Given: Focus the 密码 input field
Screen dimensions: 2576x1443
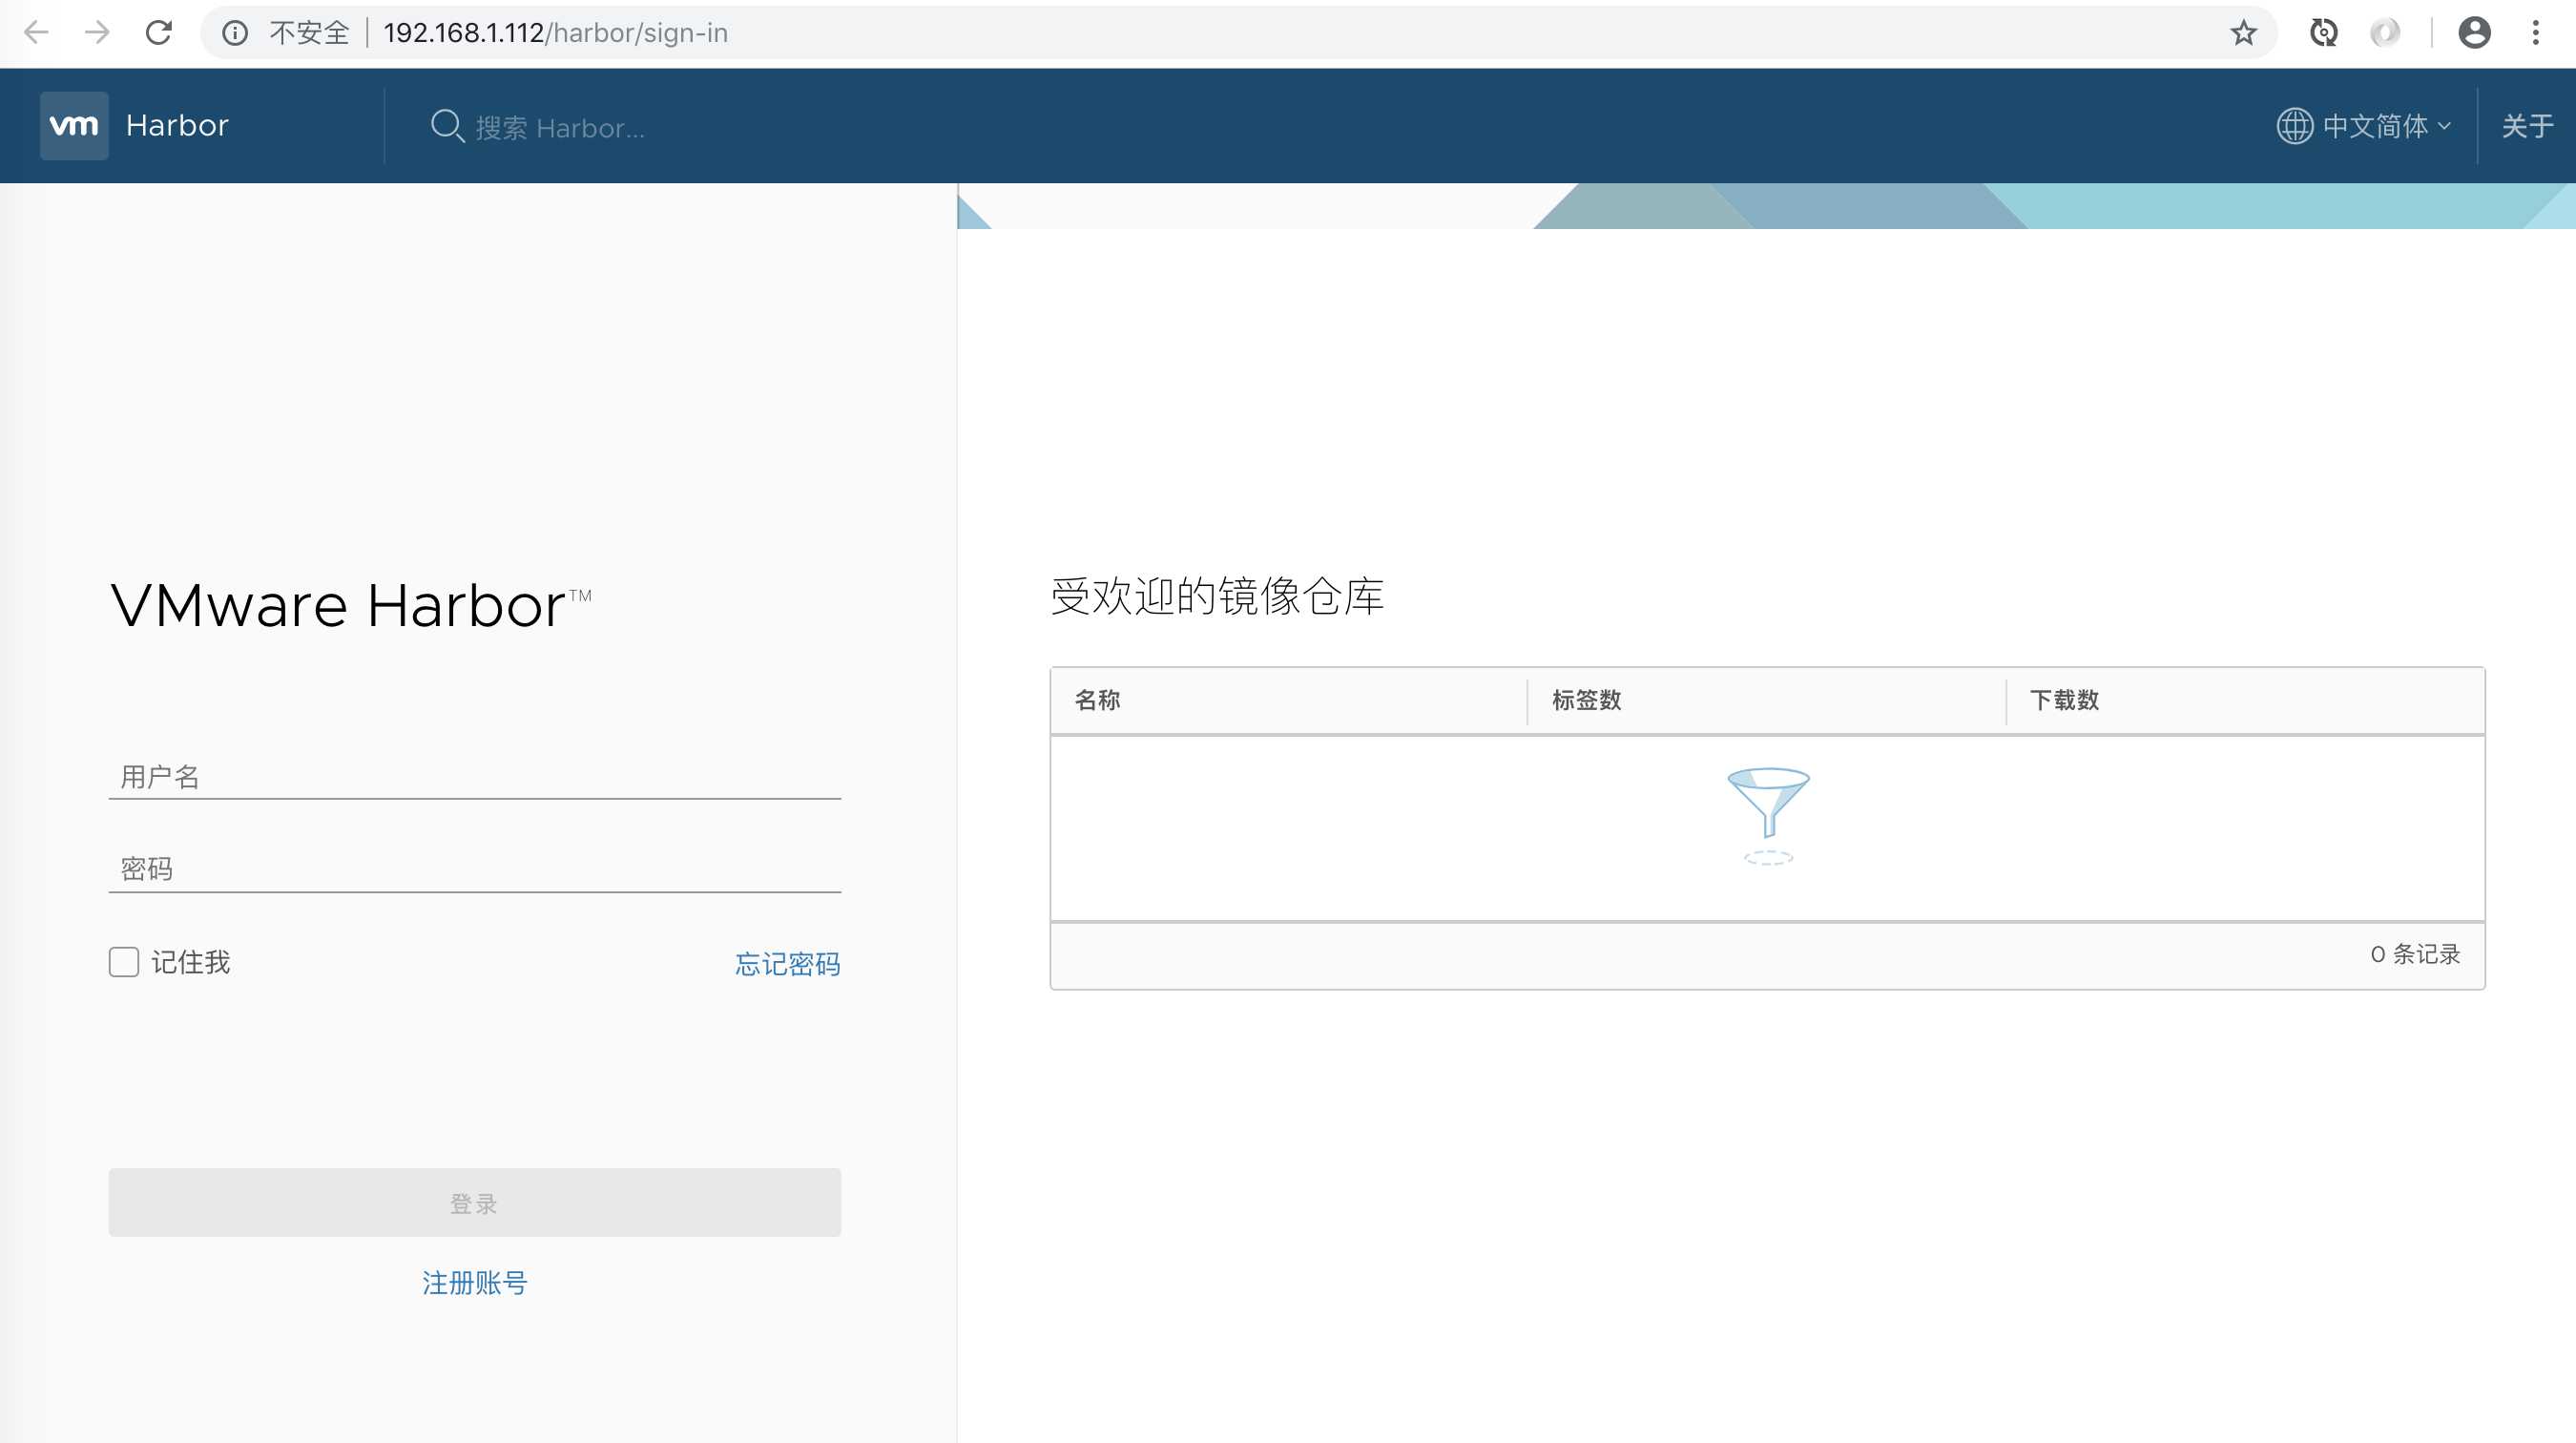Looking at the screenshot, I should click(475, 868).
